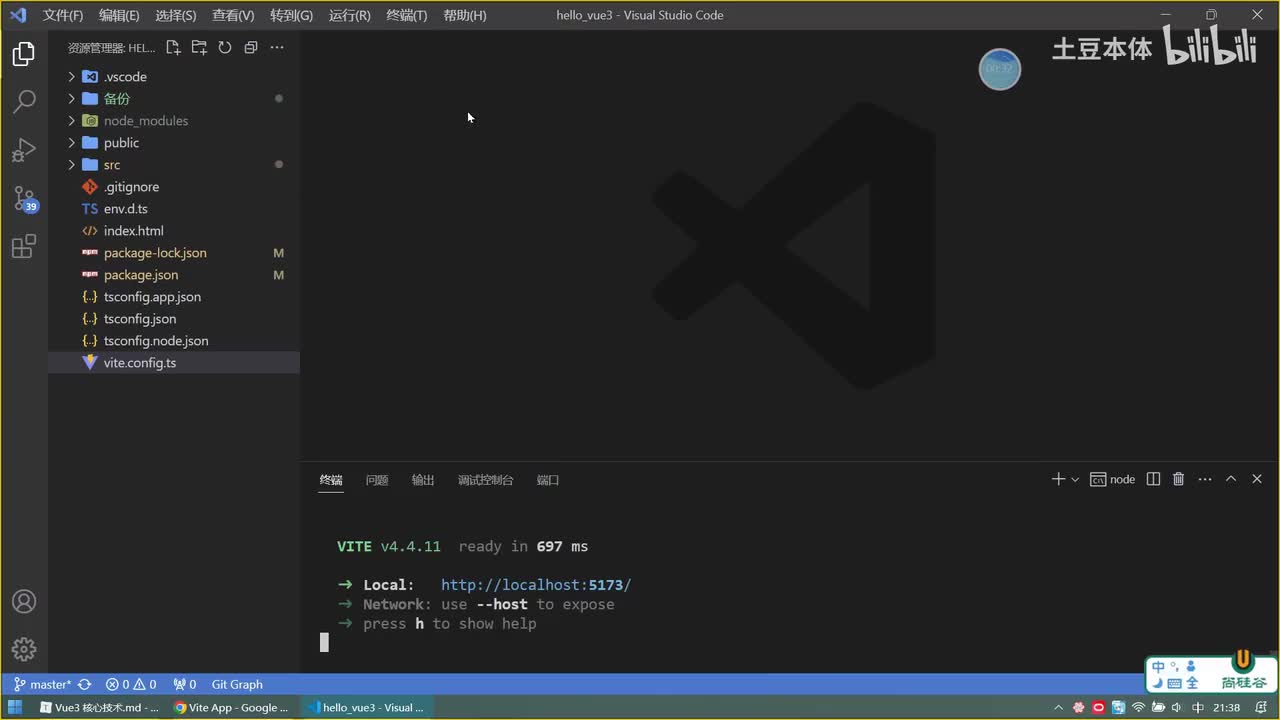Synchronize changes in the status bar
1280x720 pixels.
(85, 684)
